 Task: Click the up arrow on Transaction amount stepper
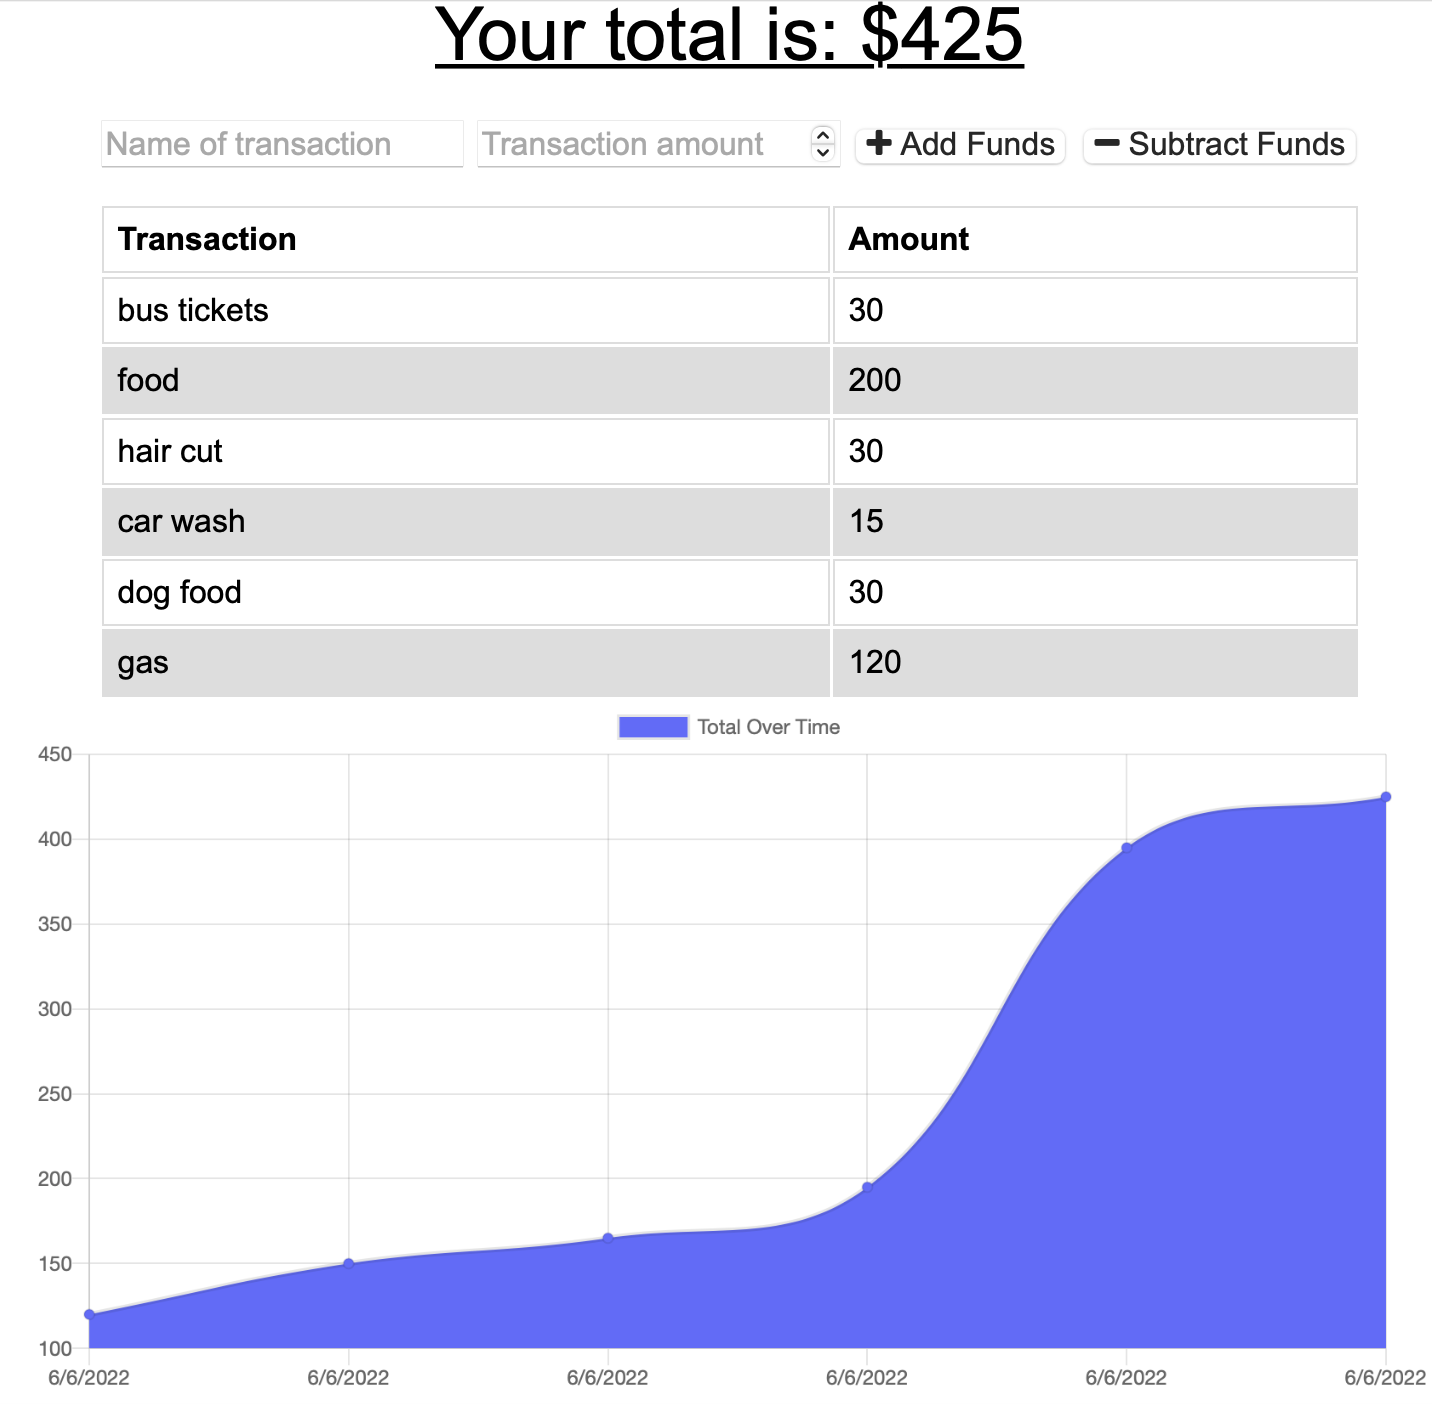pyautogui.click(x=822, y=137)
